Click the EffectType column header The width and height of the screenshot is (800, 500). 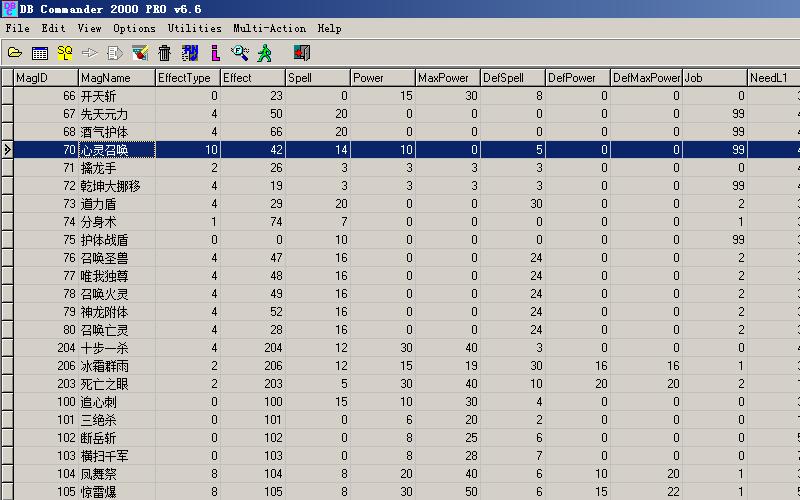click(x=186, y=78)
